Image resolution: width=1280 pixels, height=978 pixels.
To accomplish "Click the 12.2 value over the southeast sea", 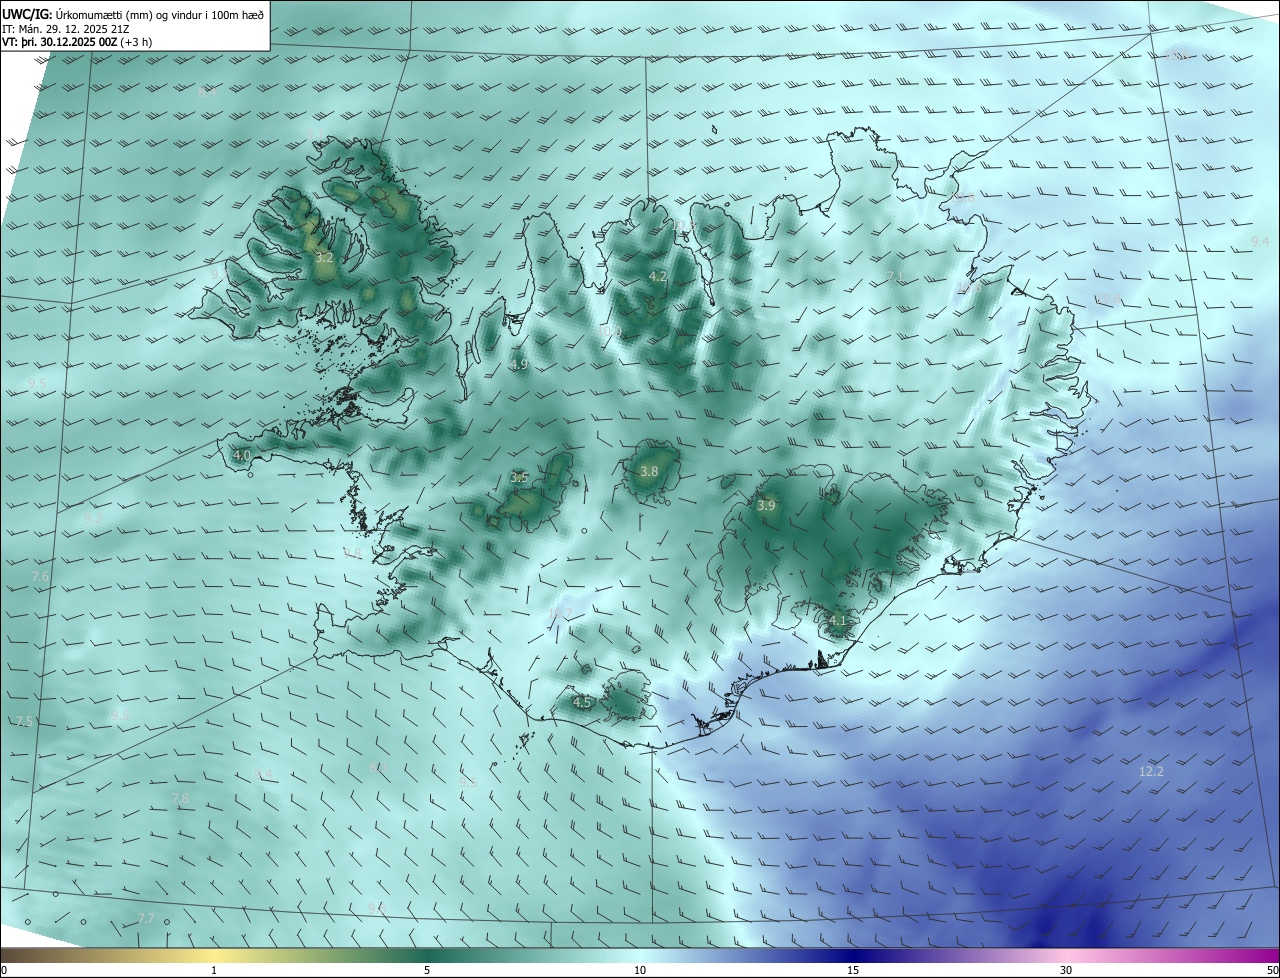I will tap(1151, 772).
